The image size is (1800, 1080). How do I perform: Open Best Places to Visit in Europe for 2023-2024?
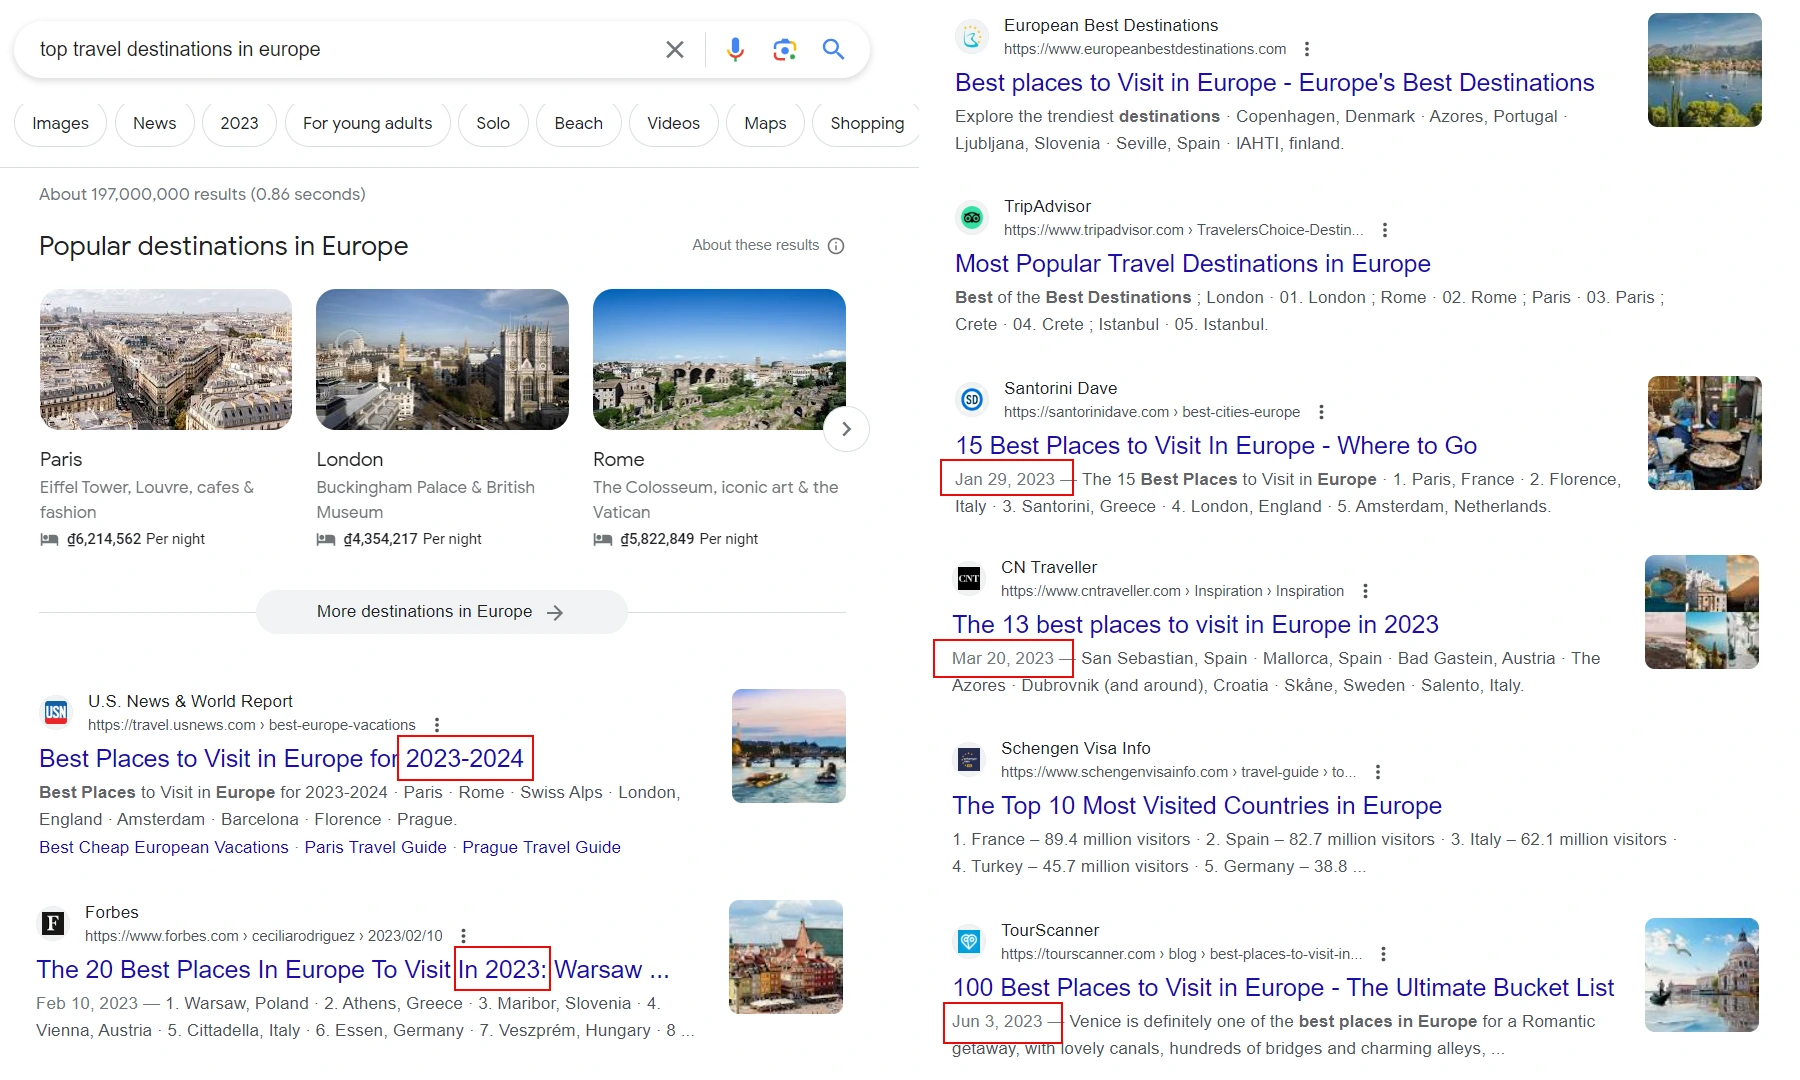click(281, 758)
